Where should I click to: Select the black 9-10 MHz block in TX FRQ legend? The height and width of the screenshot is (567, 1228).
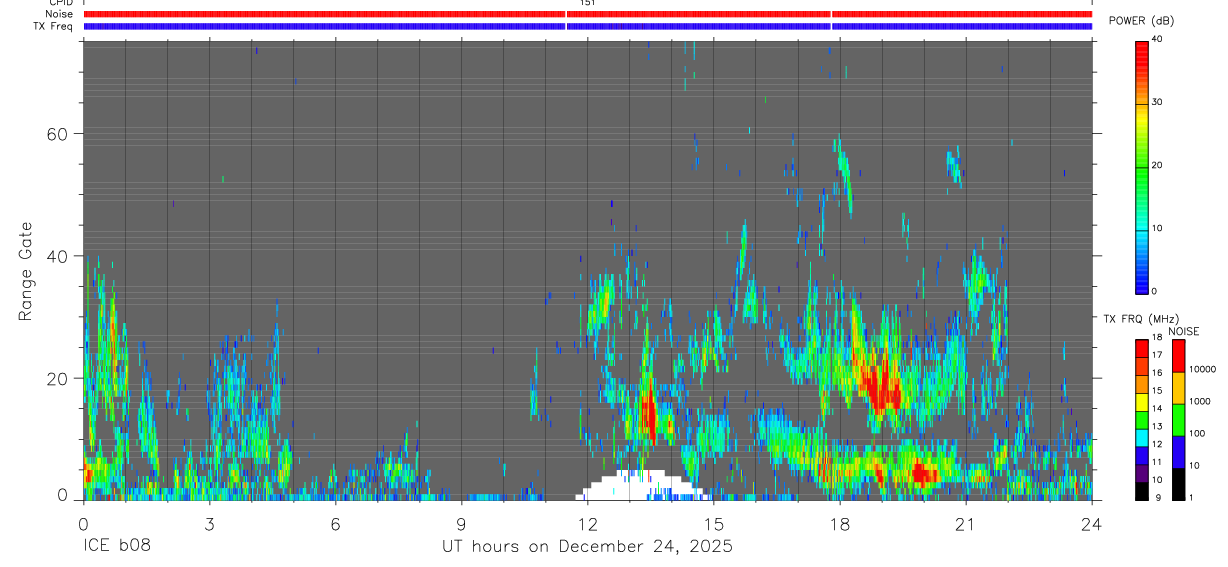1142,491
